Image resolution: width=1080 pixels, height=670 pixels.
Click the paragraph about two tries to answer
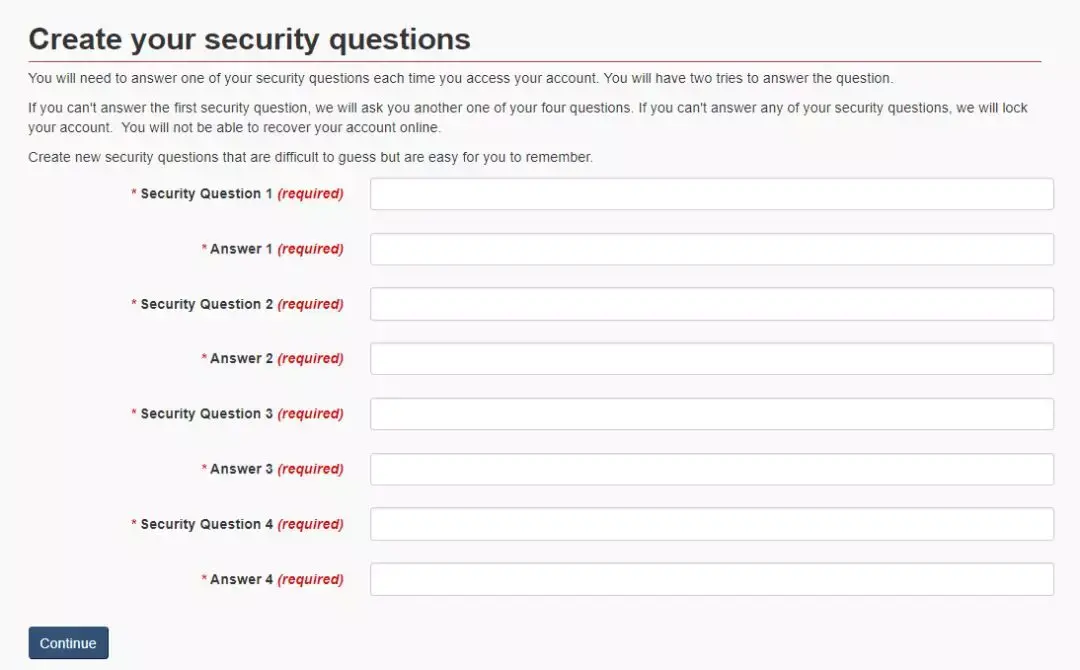[x=460, y=78]
